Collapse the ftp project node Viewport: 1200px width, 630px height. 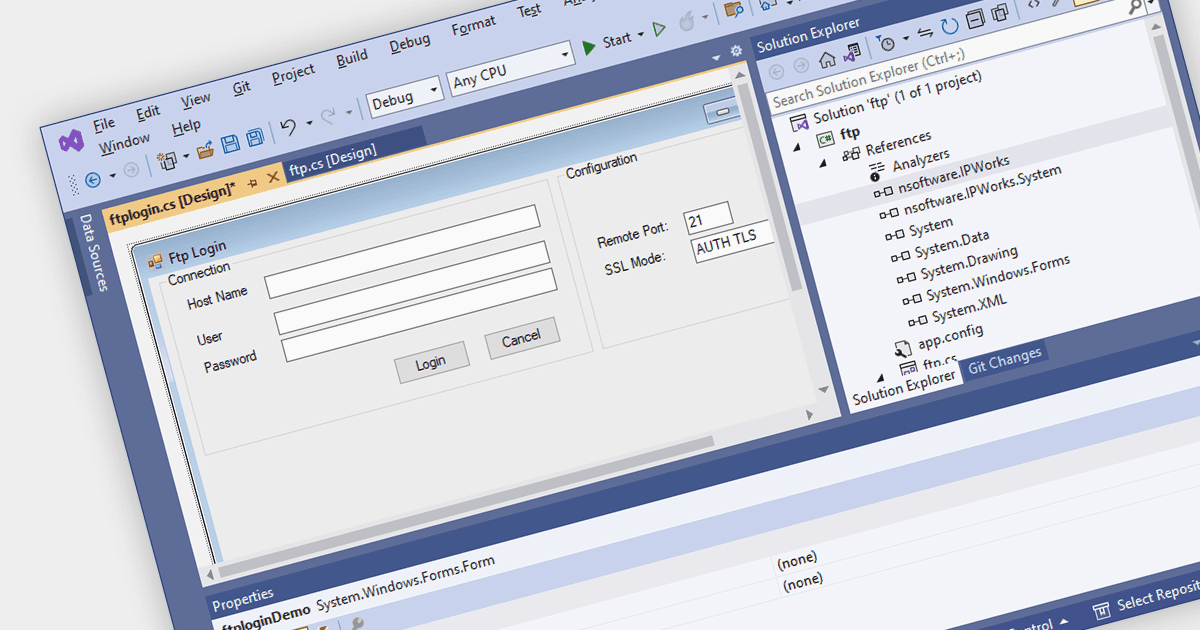point(796,147)
